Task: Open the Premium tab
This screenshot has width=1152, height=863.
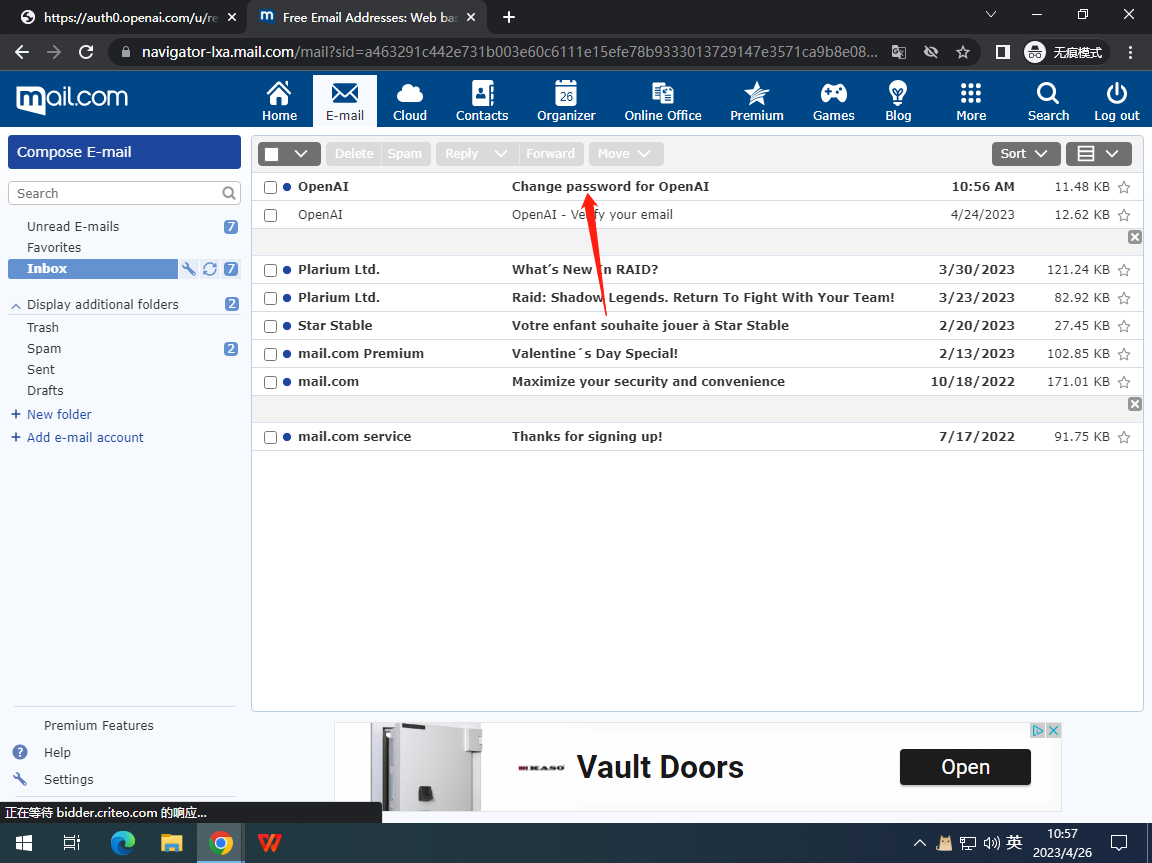Action: tap(757, 101)
